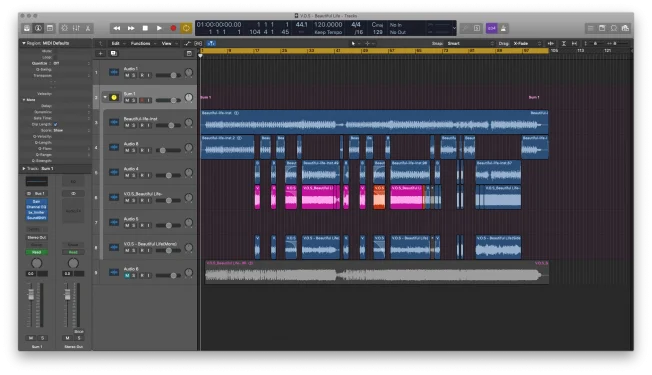Open the Drag mode X-Fade dropdown
Image resolution: width=652 pixels, height=375 pixels.
[x=527, y=43]
